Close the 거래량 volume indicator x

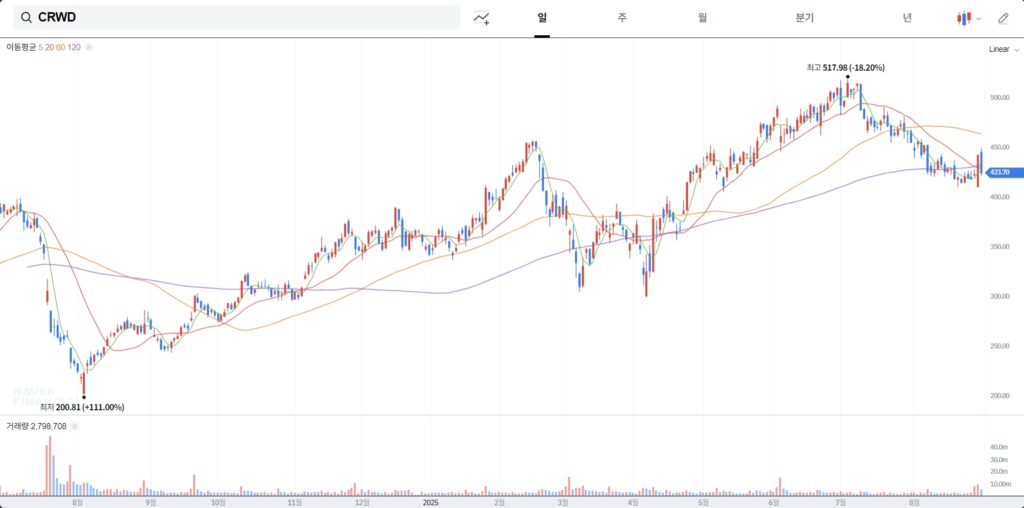(74, 426)
